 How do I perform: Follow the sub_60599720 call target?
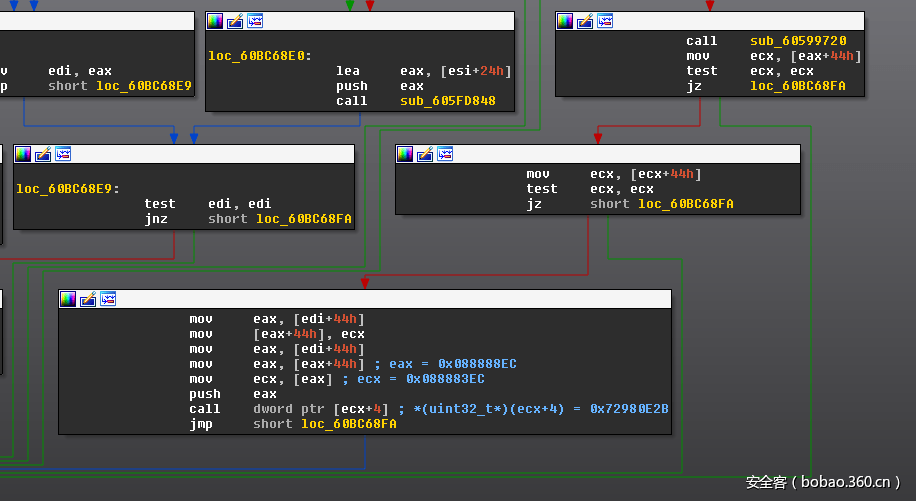pos(798,41)
